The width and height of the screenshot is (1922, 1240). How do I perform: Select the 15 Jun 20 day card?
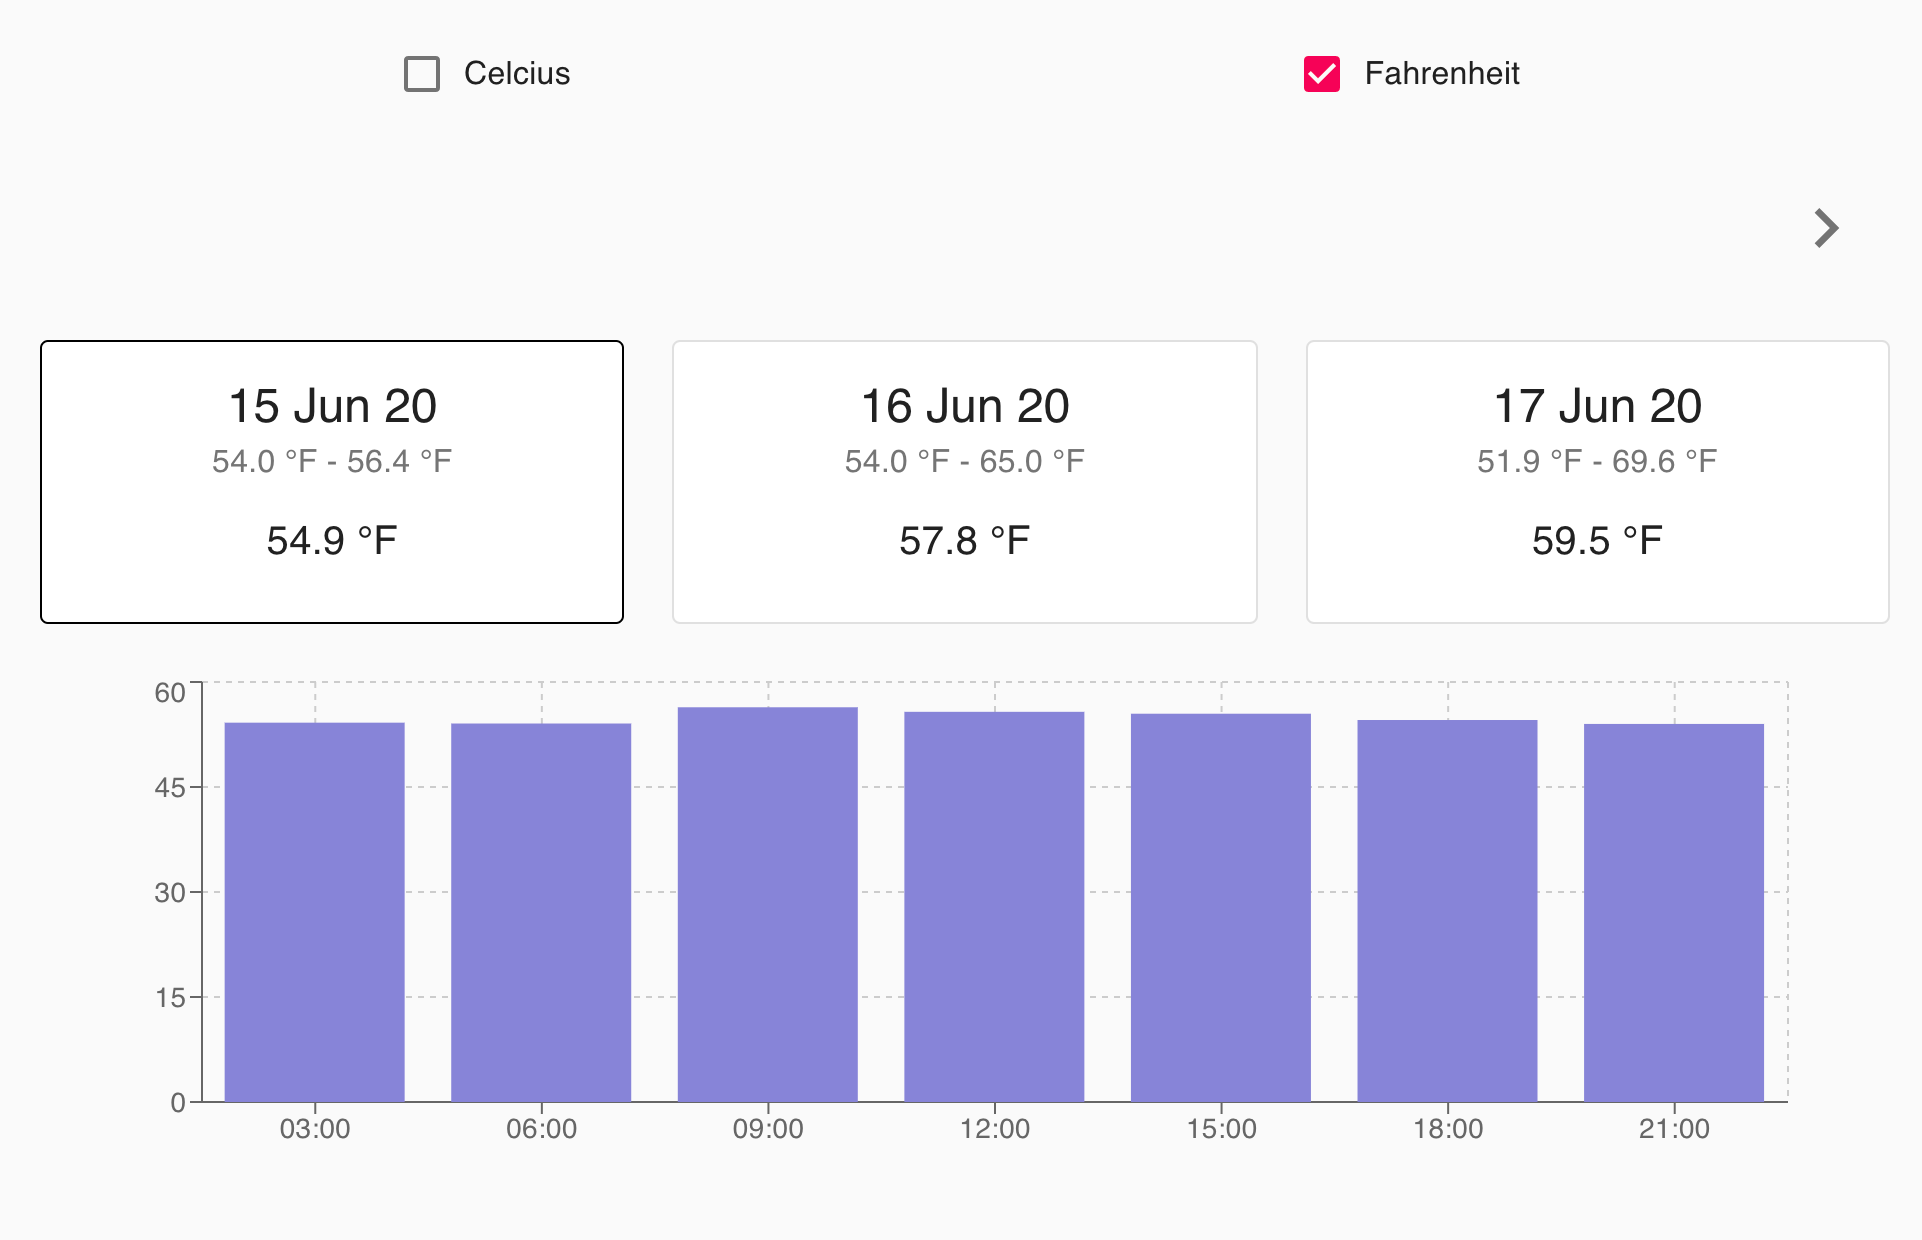(x=332, y=482)
